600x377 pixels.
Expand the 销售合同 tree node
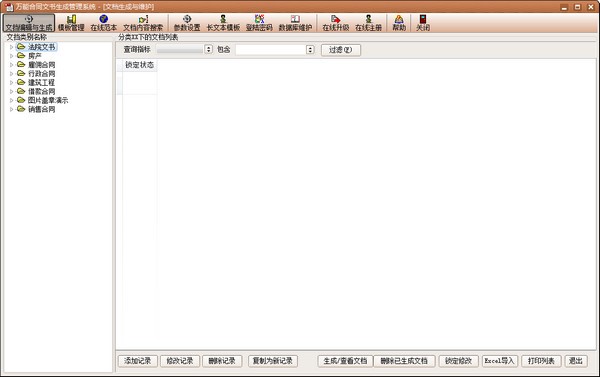click(x=11, y=109)
